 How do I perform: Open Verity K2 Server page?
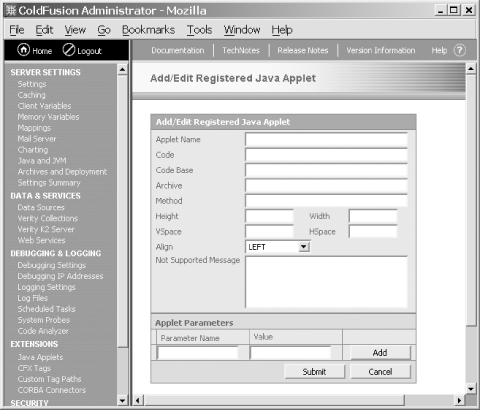click(46, 230)
